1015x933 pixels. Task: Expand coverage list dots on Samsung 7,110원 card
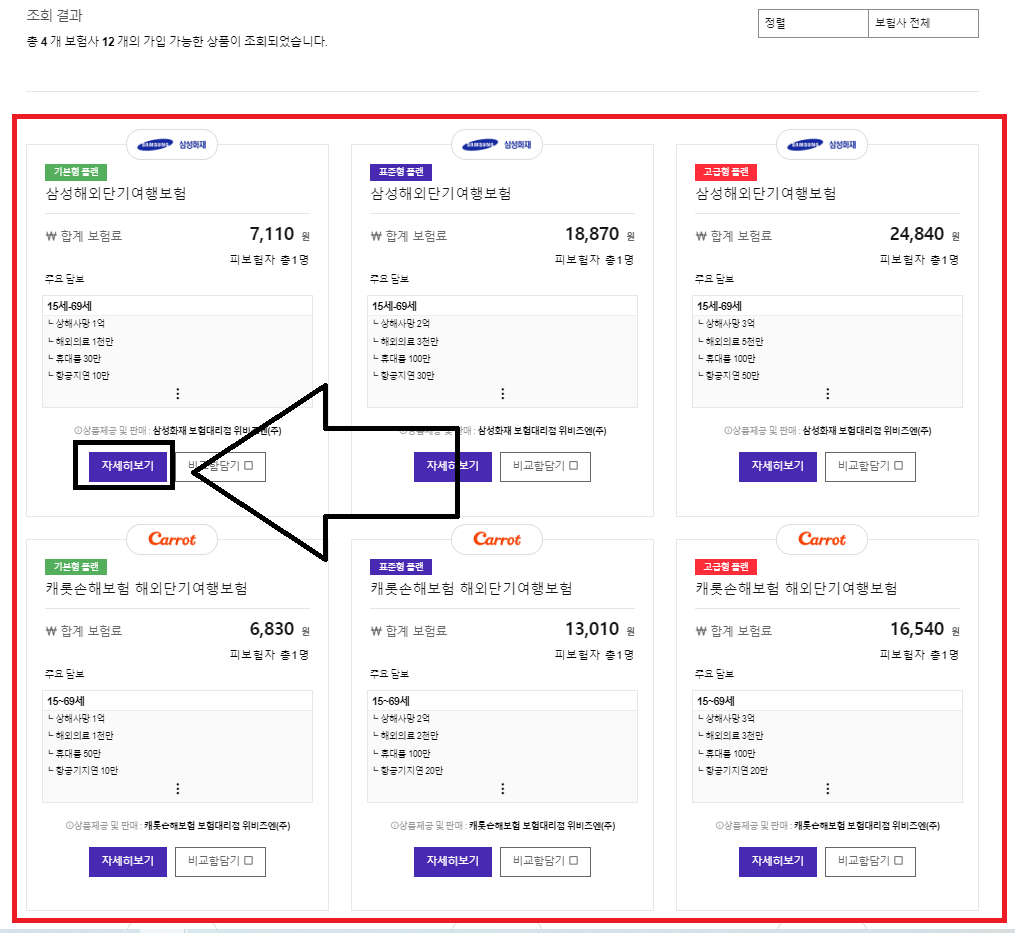177,394
